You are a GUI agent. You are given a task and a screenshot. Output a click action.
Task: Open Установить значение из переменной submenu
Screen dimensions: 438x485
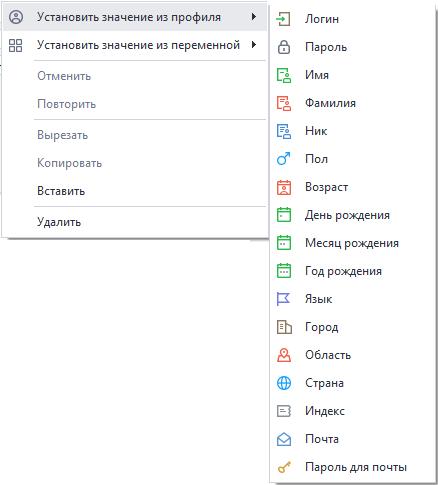134,45
